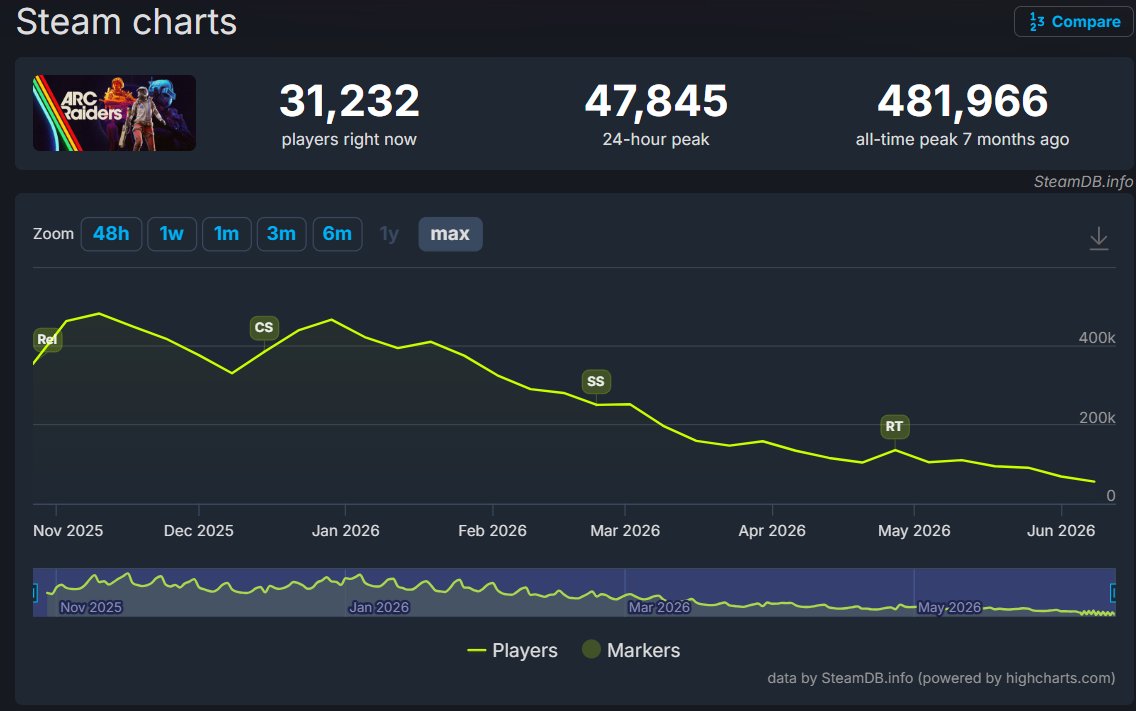Click the SteamDB.info watermark link

[1083, 182]
